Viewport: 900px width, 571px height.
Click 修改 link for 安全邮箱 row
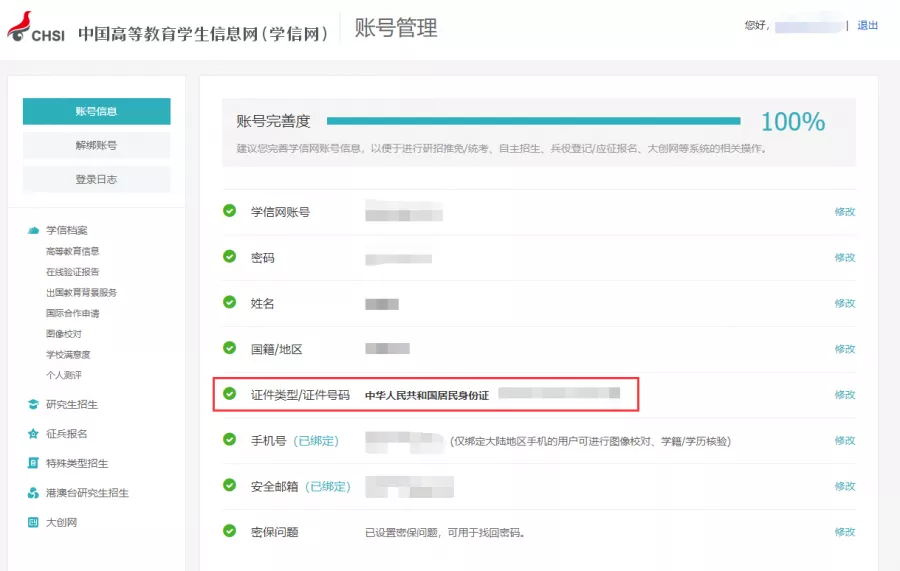[x=845, y=486]
